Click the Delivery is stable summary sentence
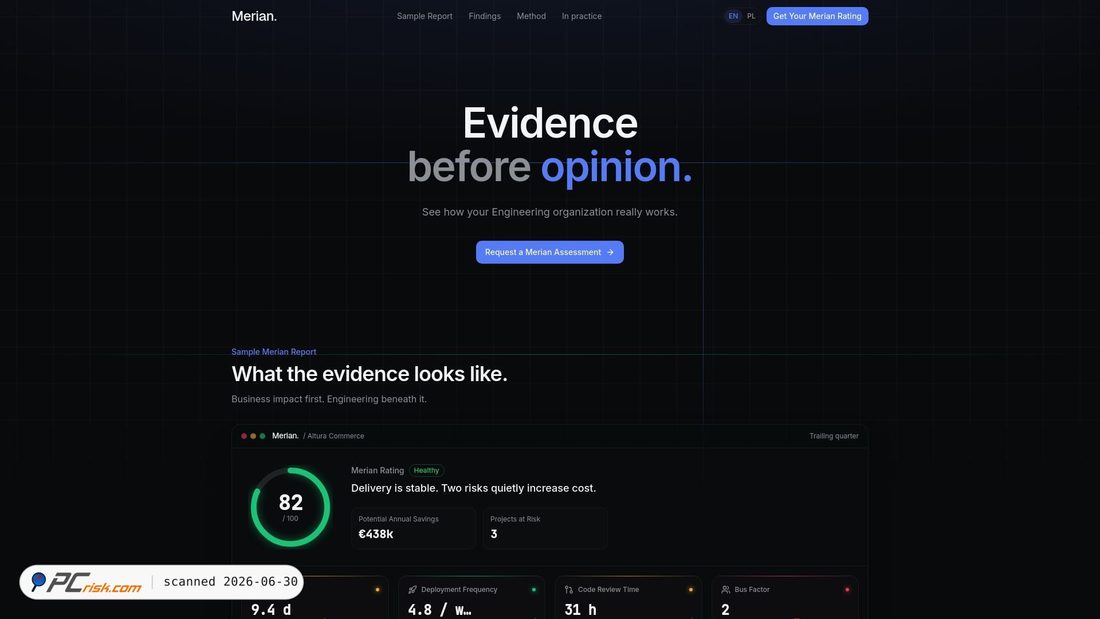This screenshot has height=619, width=1100. pyautogui.click(x=474, y=488)
